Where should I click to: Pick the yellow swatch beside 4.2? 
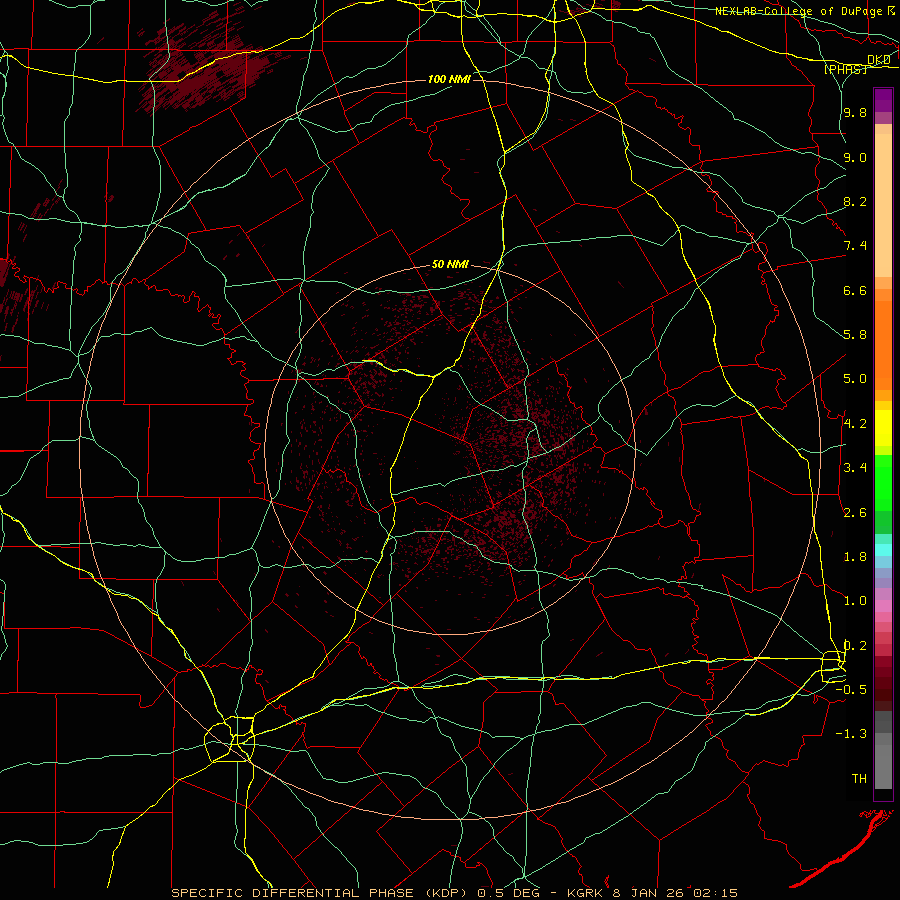(x=883, y=428)
